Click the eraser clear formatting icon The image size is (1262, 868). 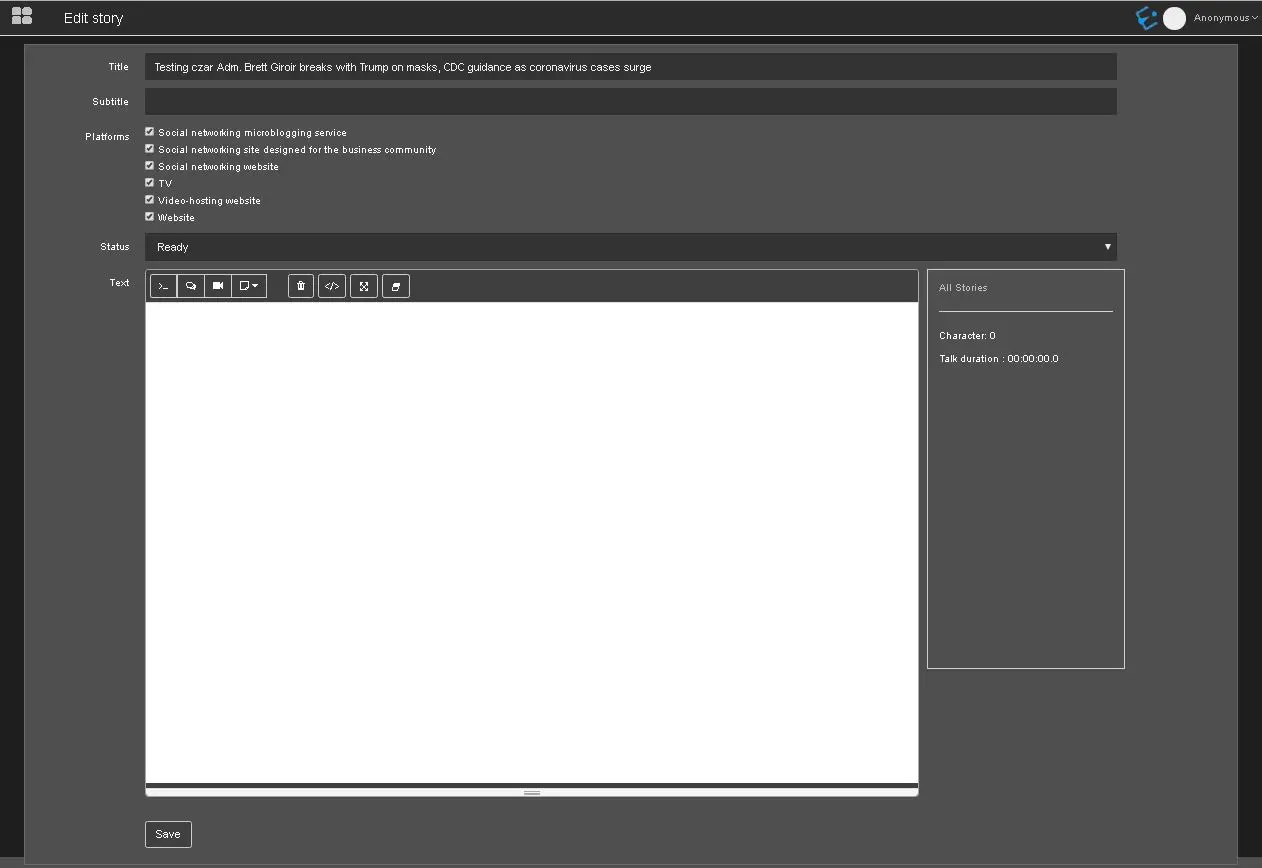pos(396,286)
